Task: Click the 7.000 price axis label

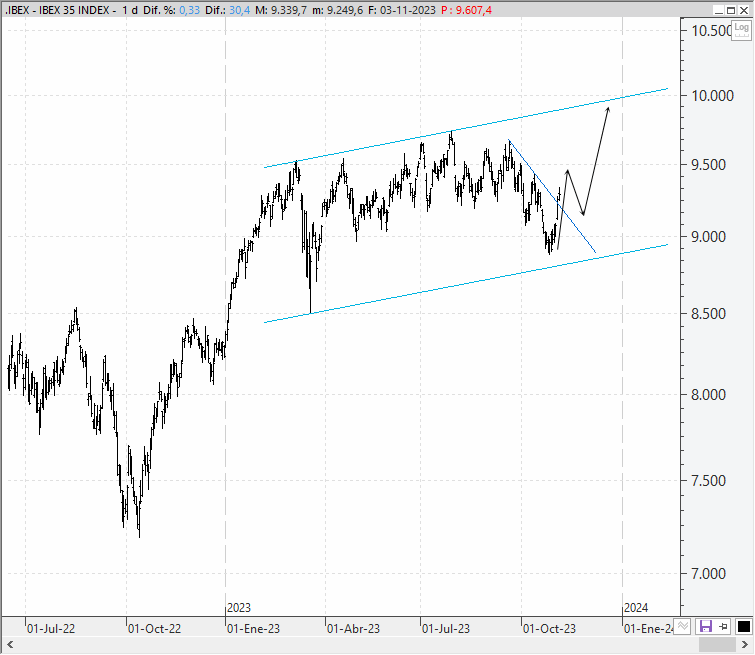Action: pyautogui.click(x=708, y=574)
